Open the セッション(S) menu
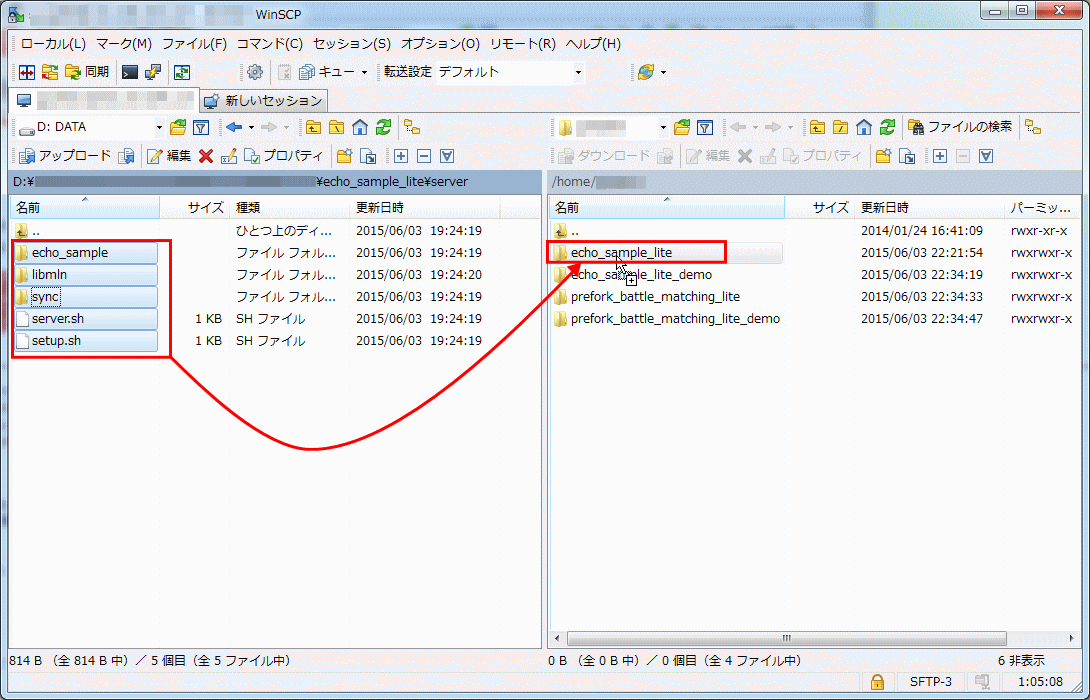 point(352,44)
